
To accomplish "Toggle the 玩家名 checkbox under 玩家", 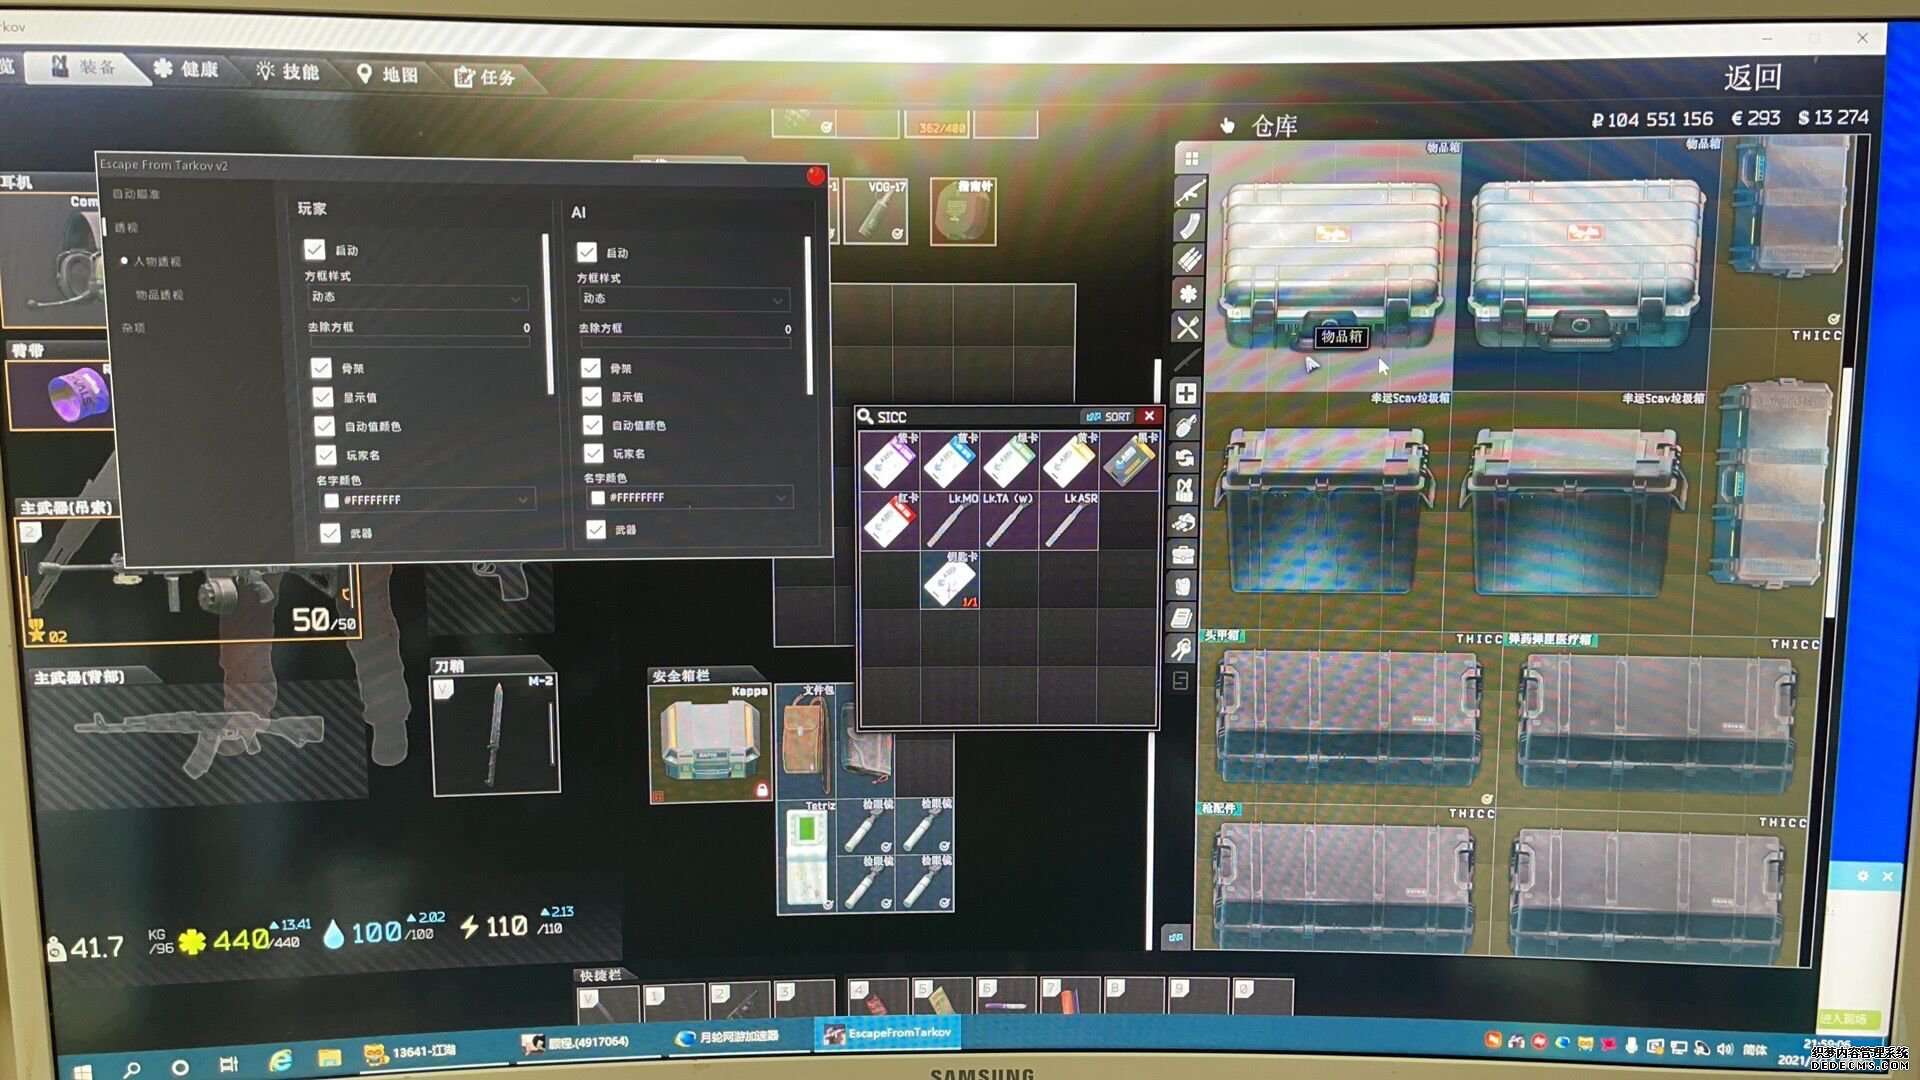I will tap(326, 455).
